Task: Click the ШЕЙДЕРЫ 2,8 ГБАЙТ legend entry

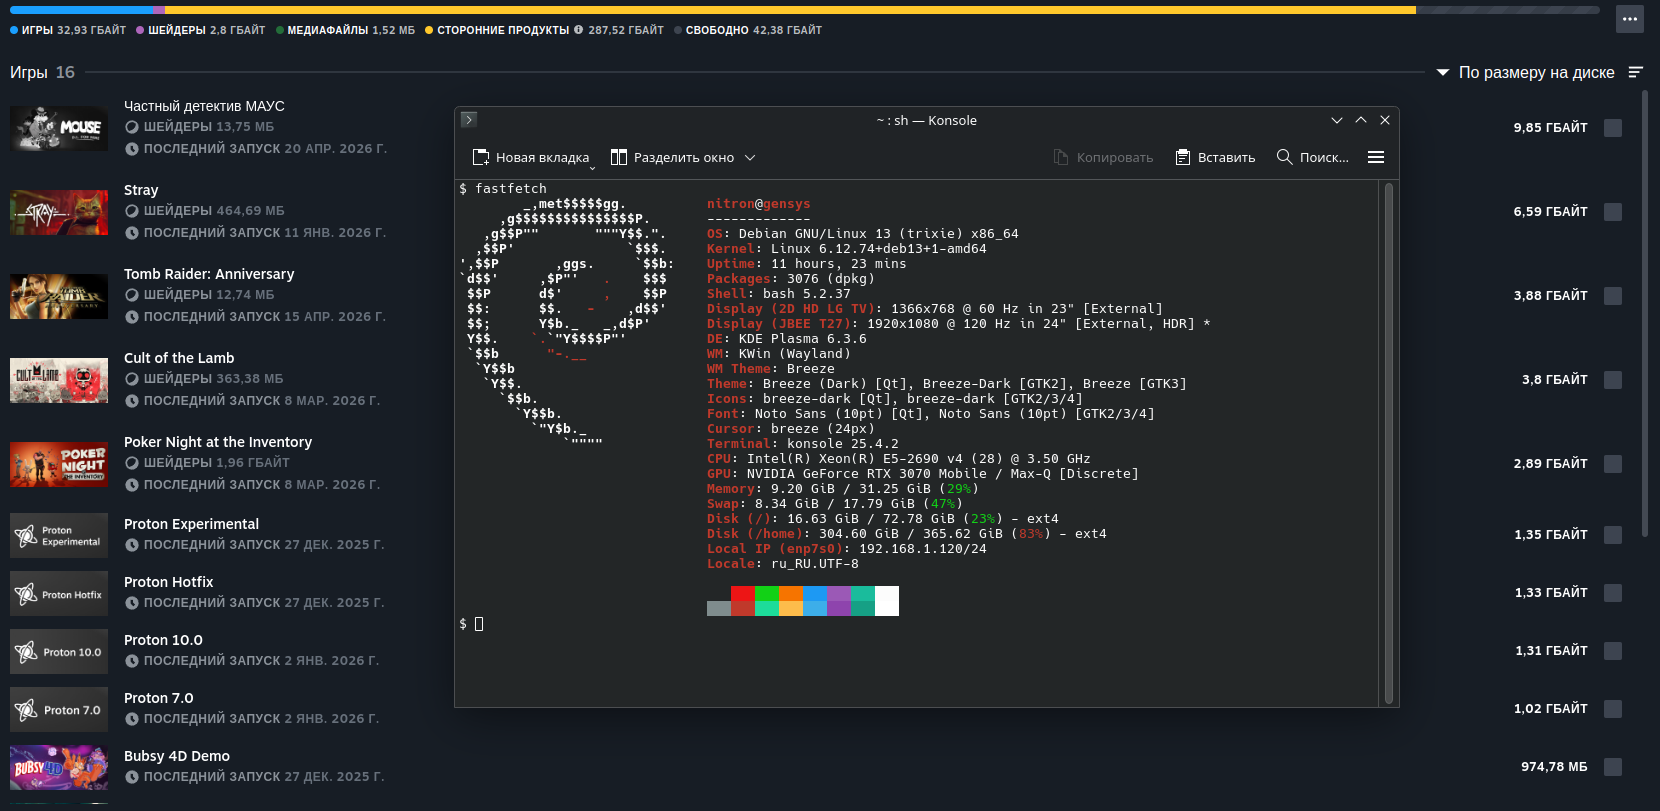Action: pyautogui.click(x=201, y=30)
